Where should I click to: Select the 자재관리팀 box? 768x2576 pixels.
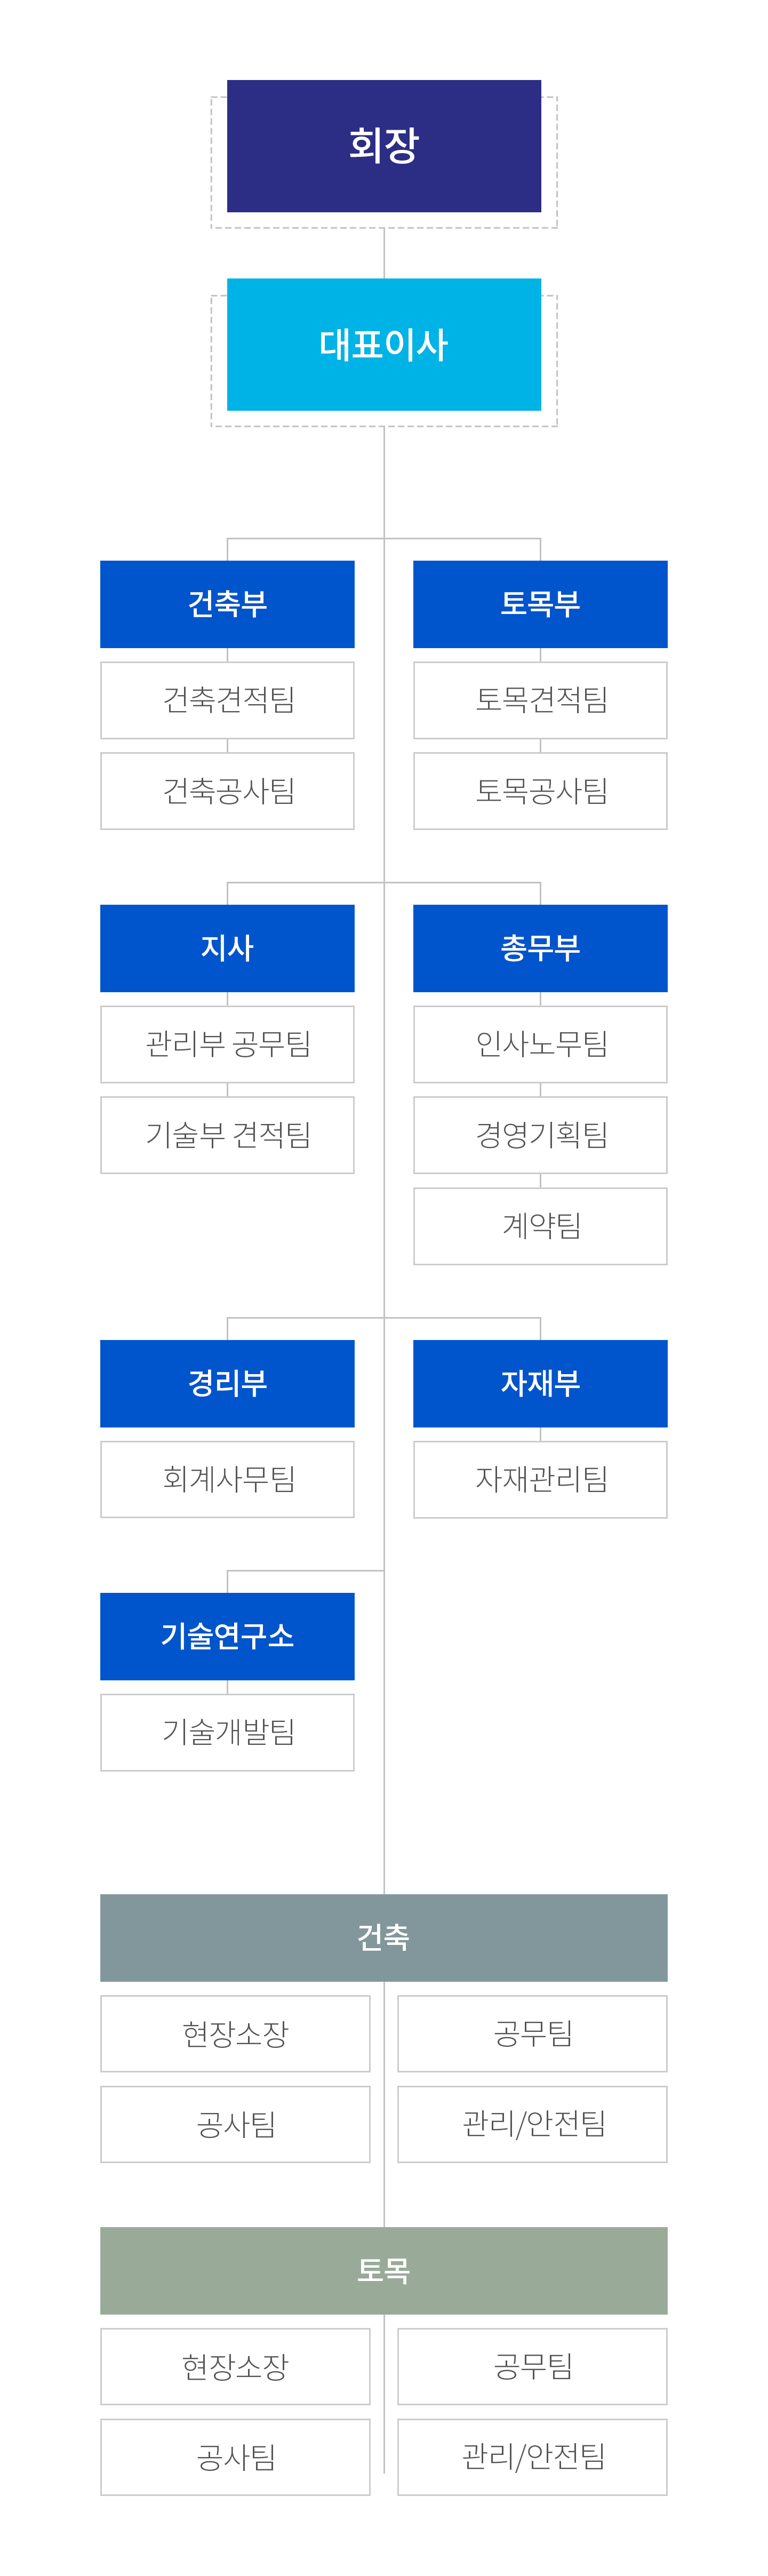pos(540,1479)
